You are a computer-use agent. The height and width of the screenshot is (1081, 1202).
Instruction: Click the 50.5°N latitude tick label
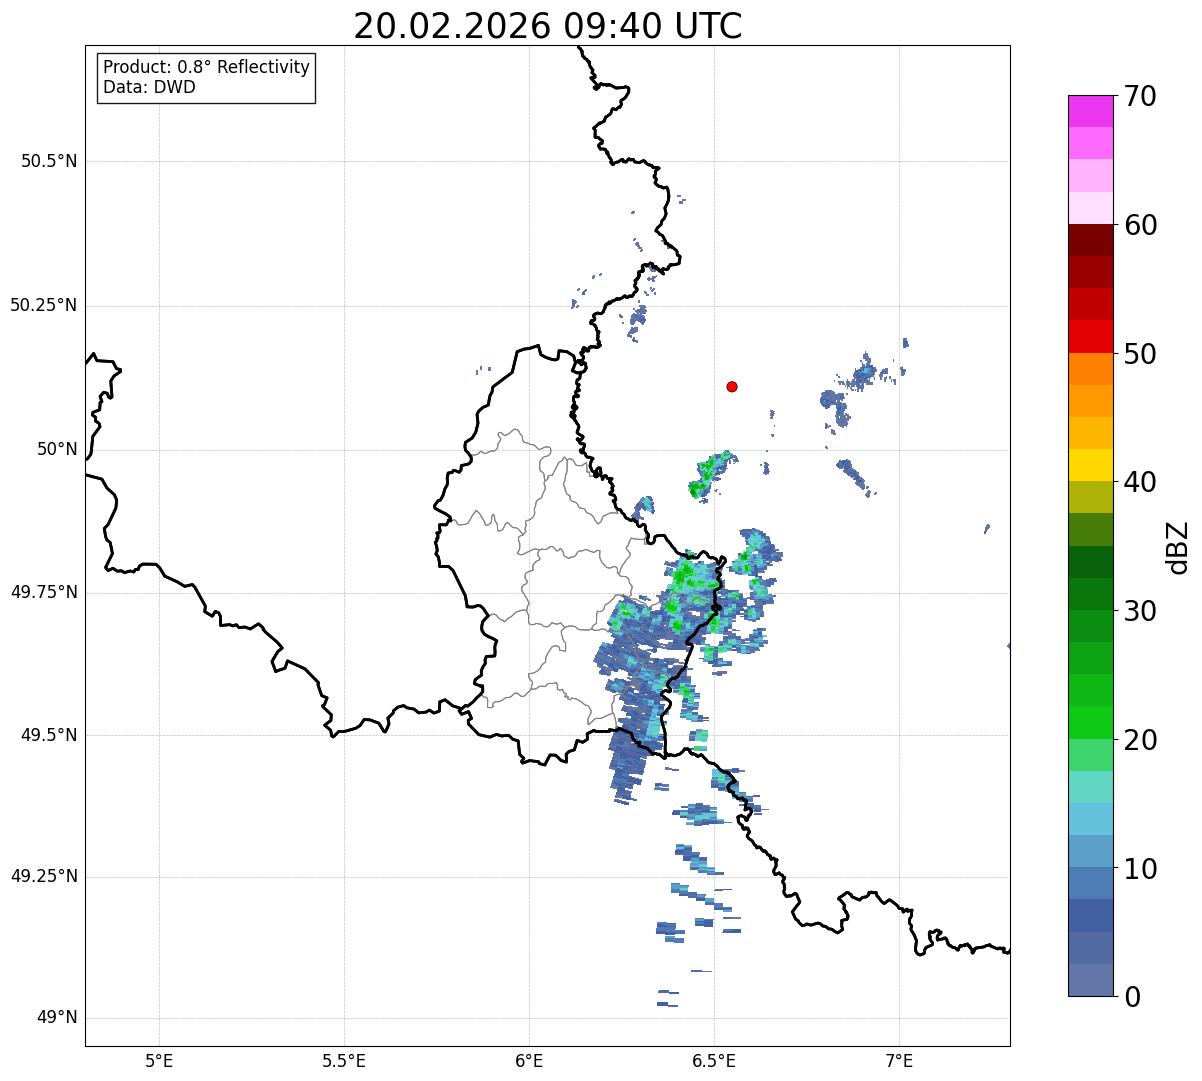click(49, 161)
